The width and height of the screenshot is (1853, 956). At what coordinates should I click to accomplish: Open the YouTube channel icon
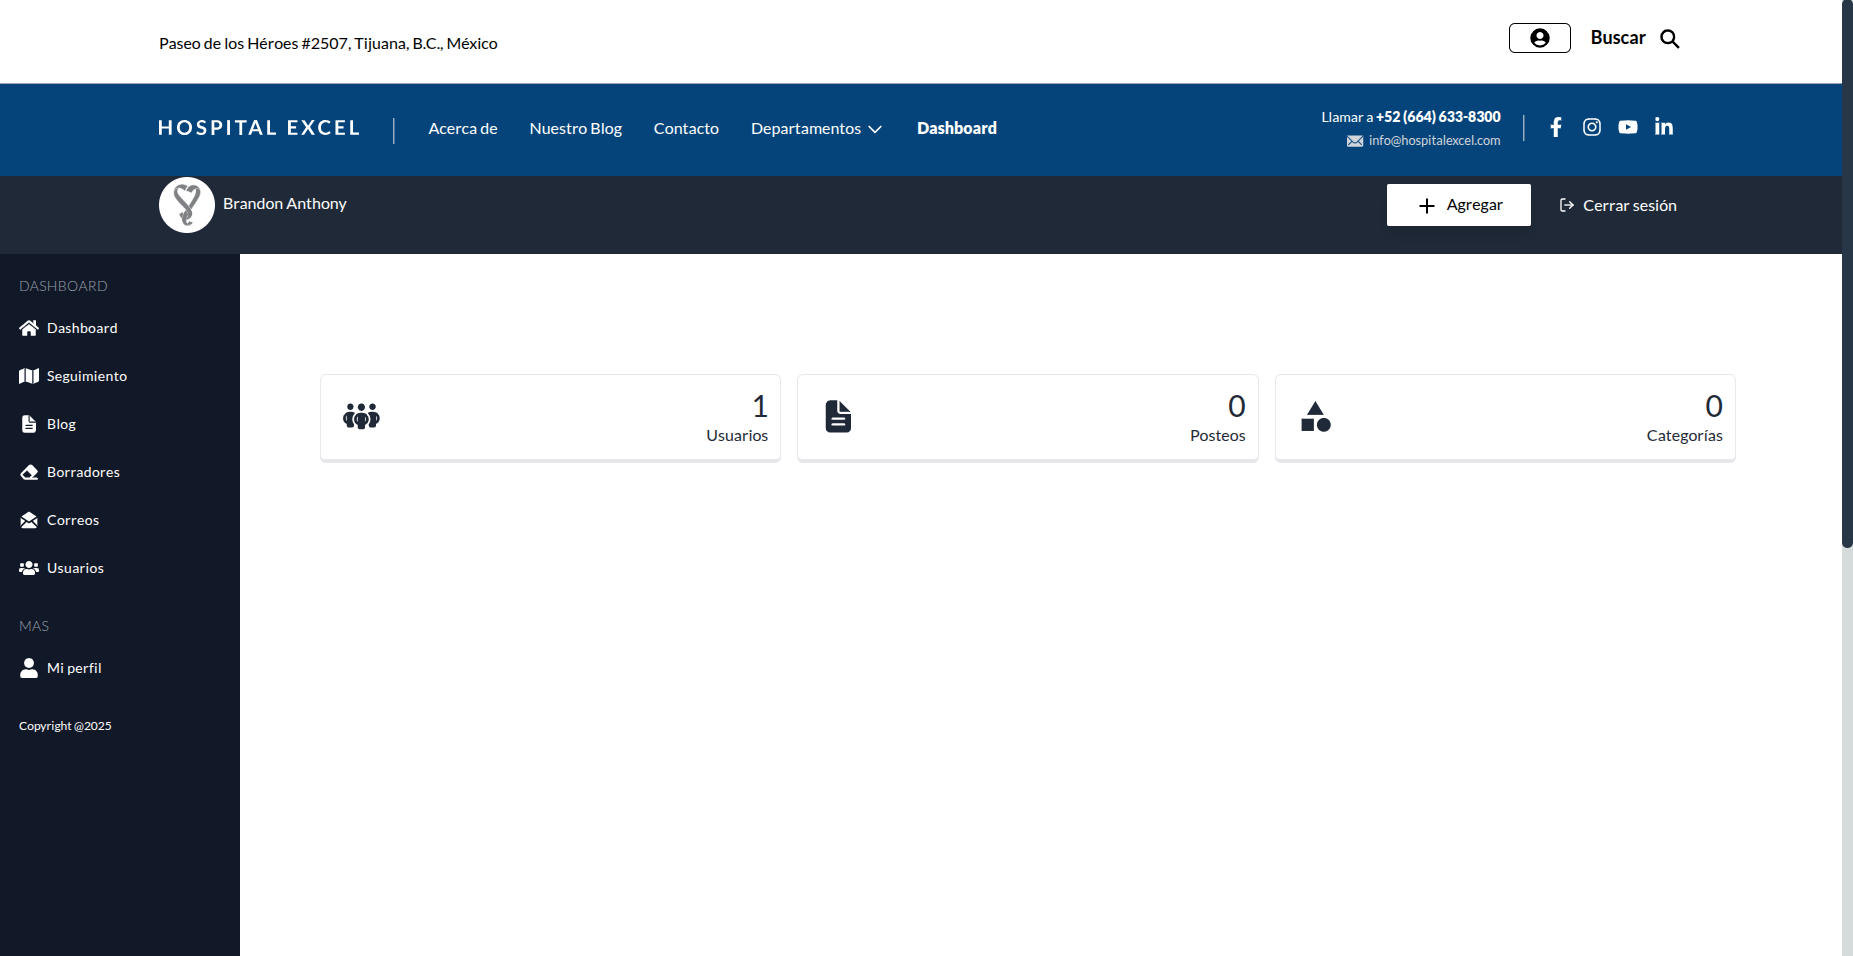1628,127
